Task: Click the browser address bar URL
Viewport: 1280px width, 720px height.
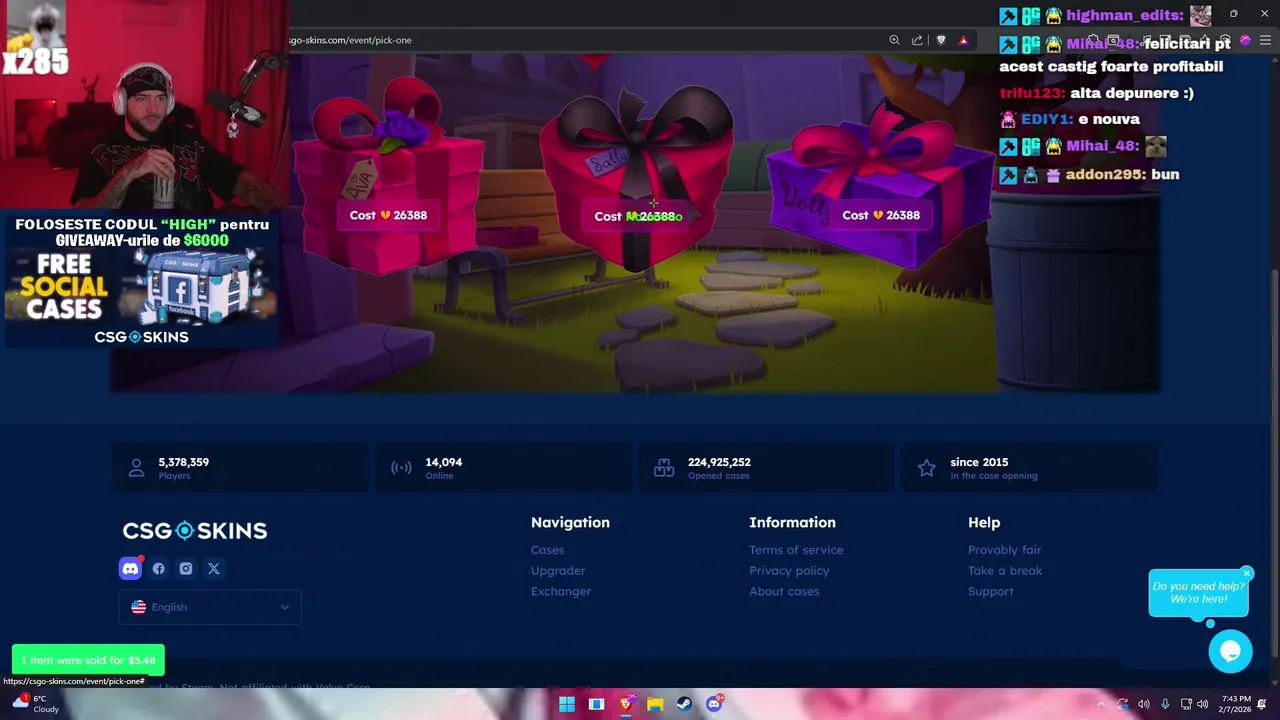Action: (x=351, y=40)
